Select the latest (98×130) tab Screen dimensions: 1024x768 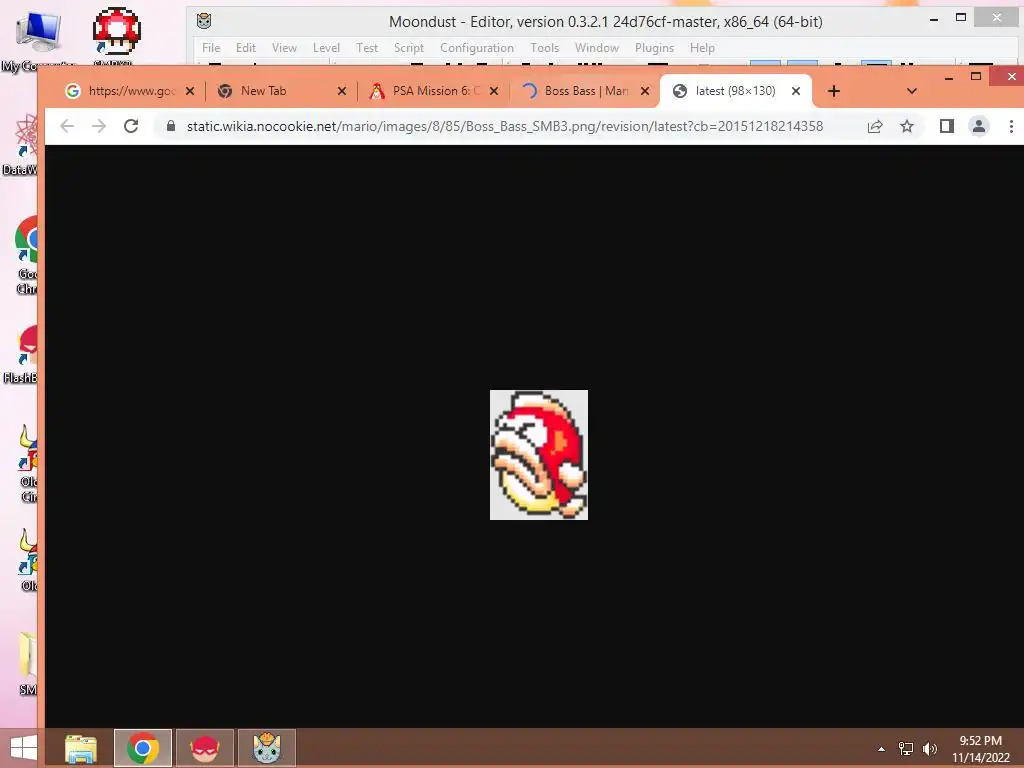(x=735, y=91)
